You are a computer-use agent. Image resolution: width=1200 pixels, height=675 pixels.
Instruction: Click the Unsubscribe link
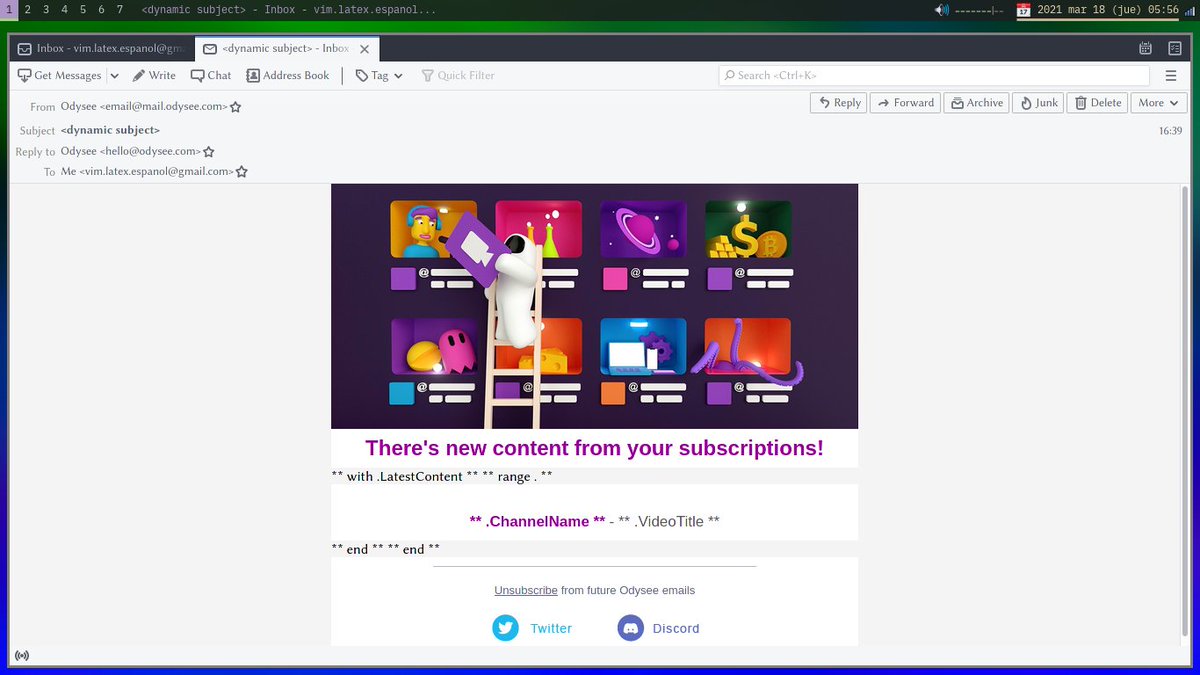(x=526, y=590)
